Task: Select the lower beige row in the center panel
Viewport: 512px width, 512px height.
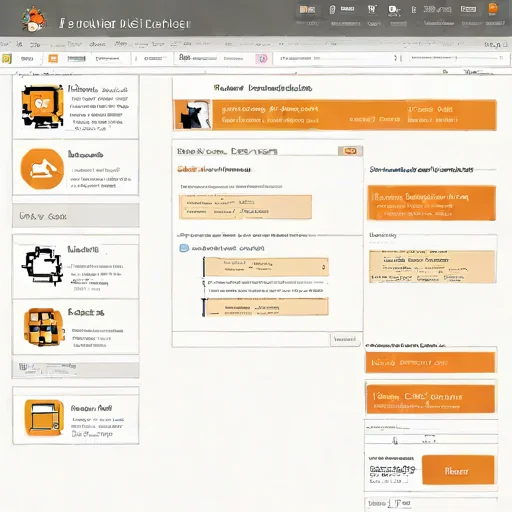Action: [267, 307]
